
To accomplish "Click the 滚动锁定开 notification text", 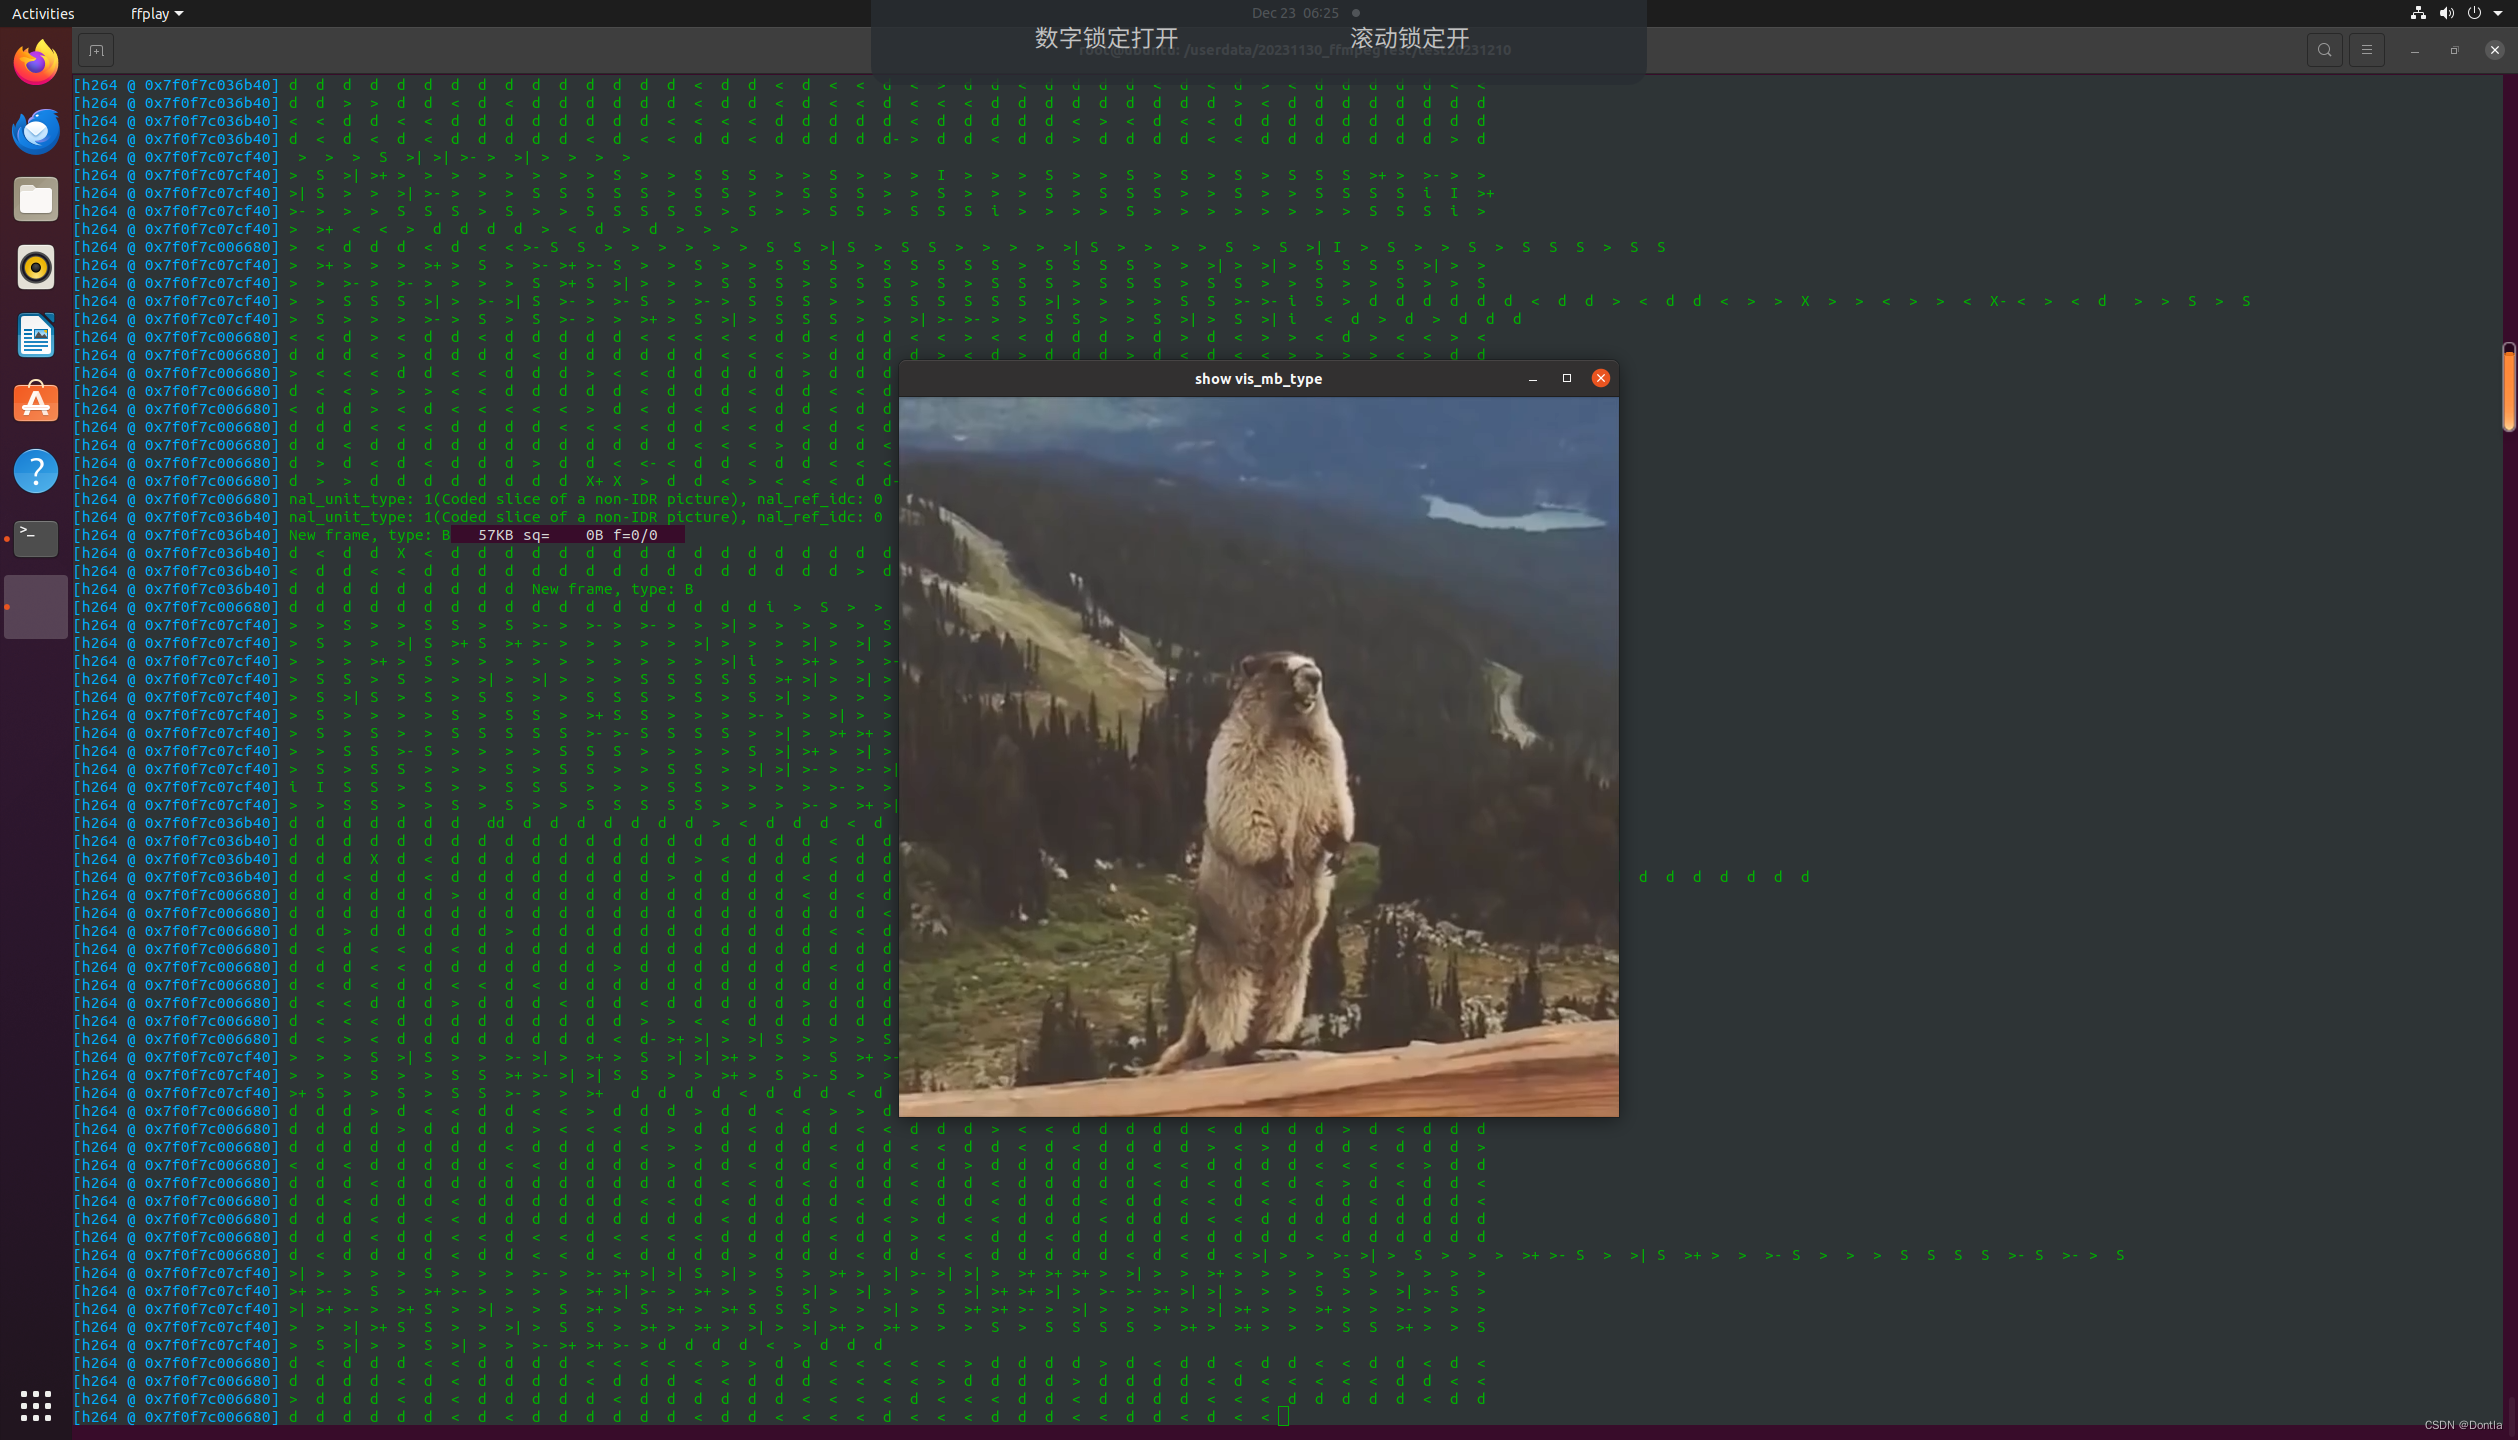I will 1410,38.
